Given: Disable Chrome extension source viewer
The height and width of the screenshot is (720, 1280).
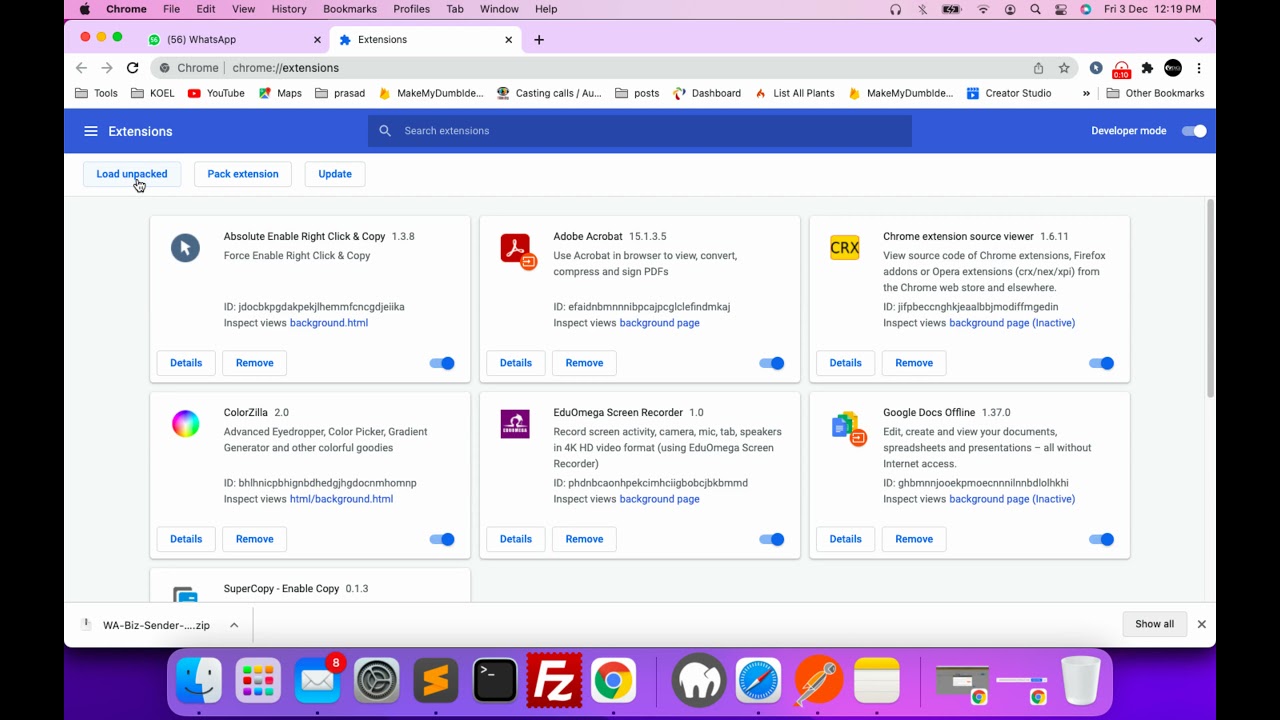Looking at the screenshot, I should [x=1101, y=363].
